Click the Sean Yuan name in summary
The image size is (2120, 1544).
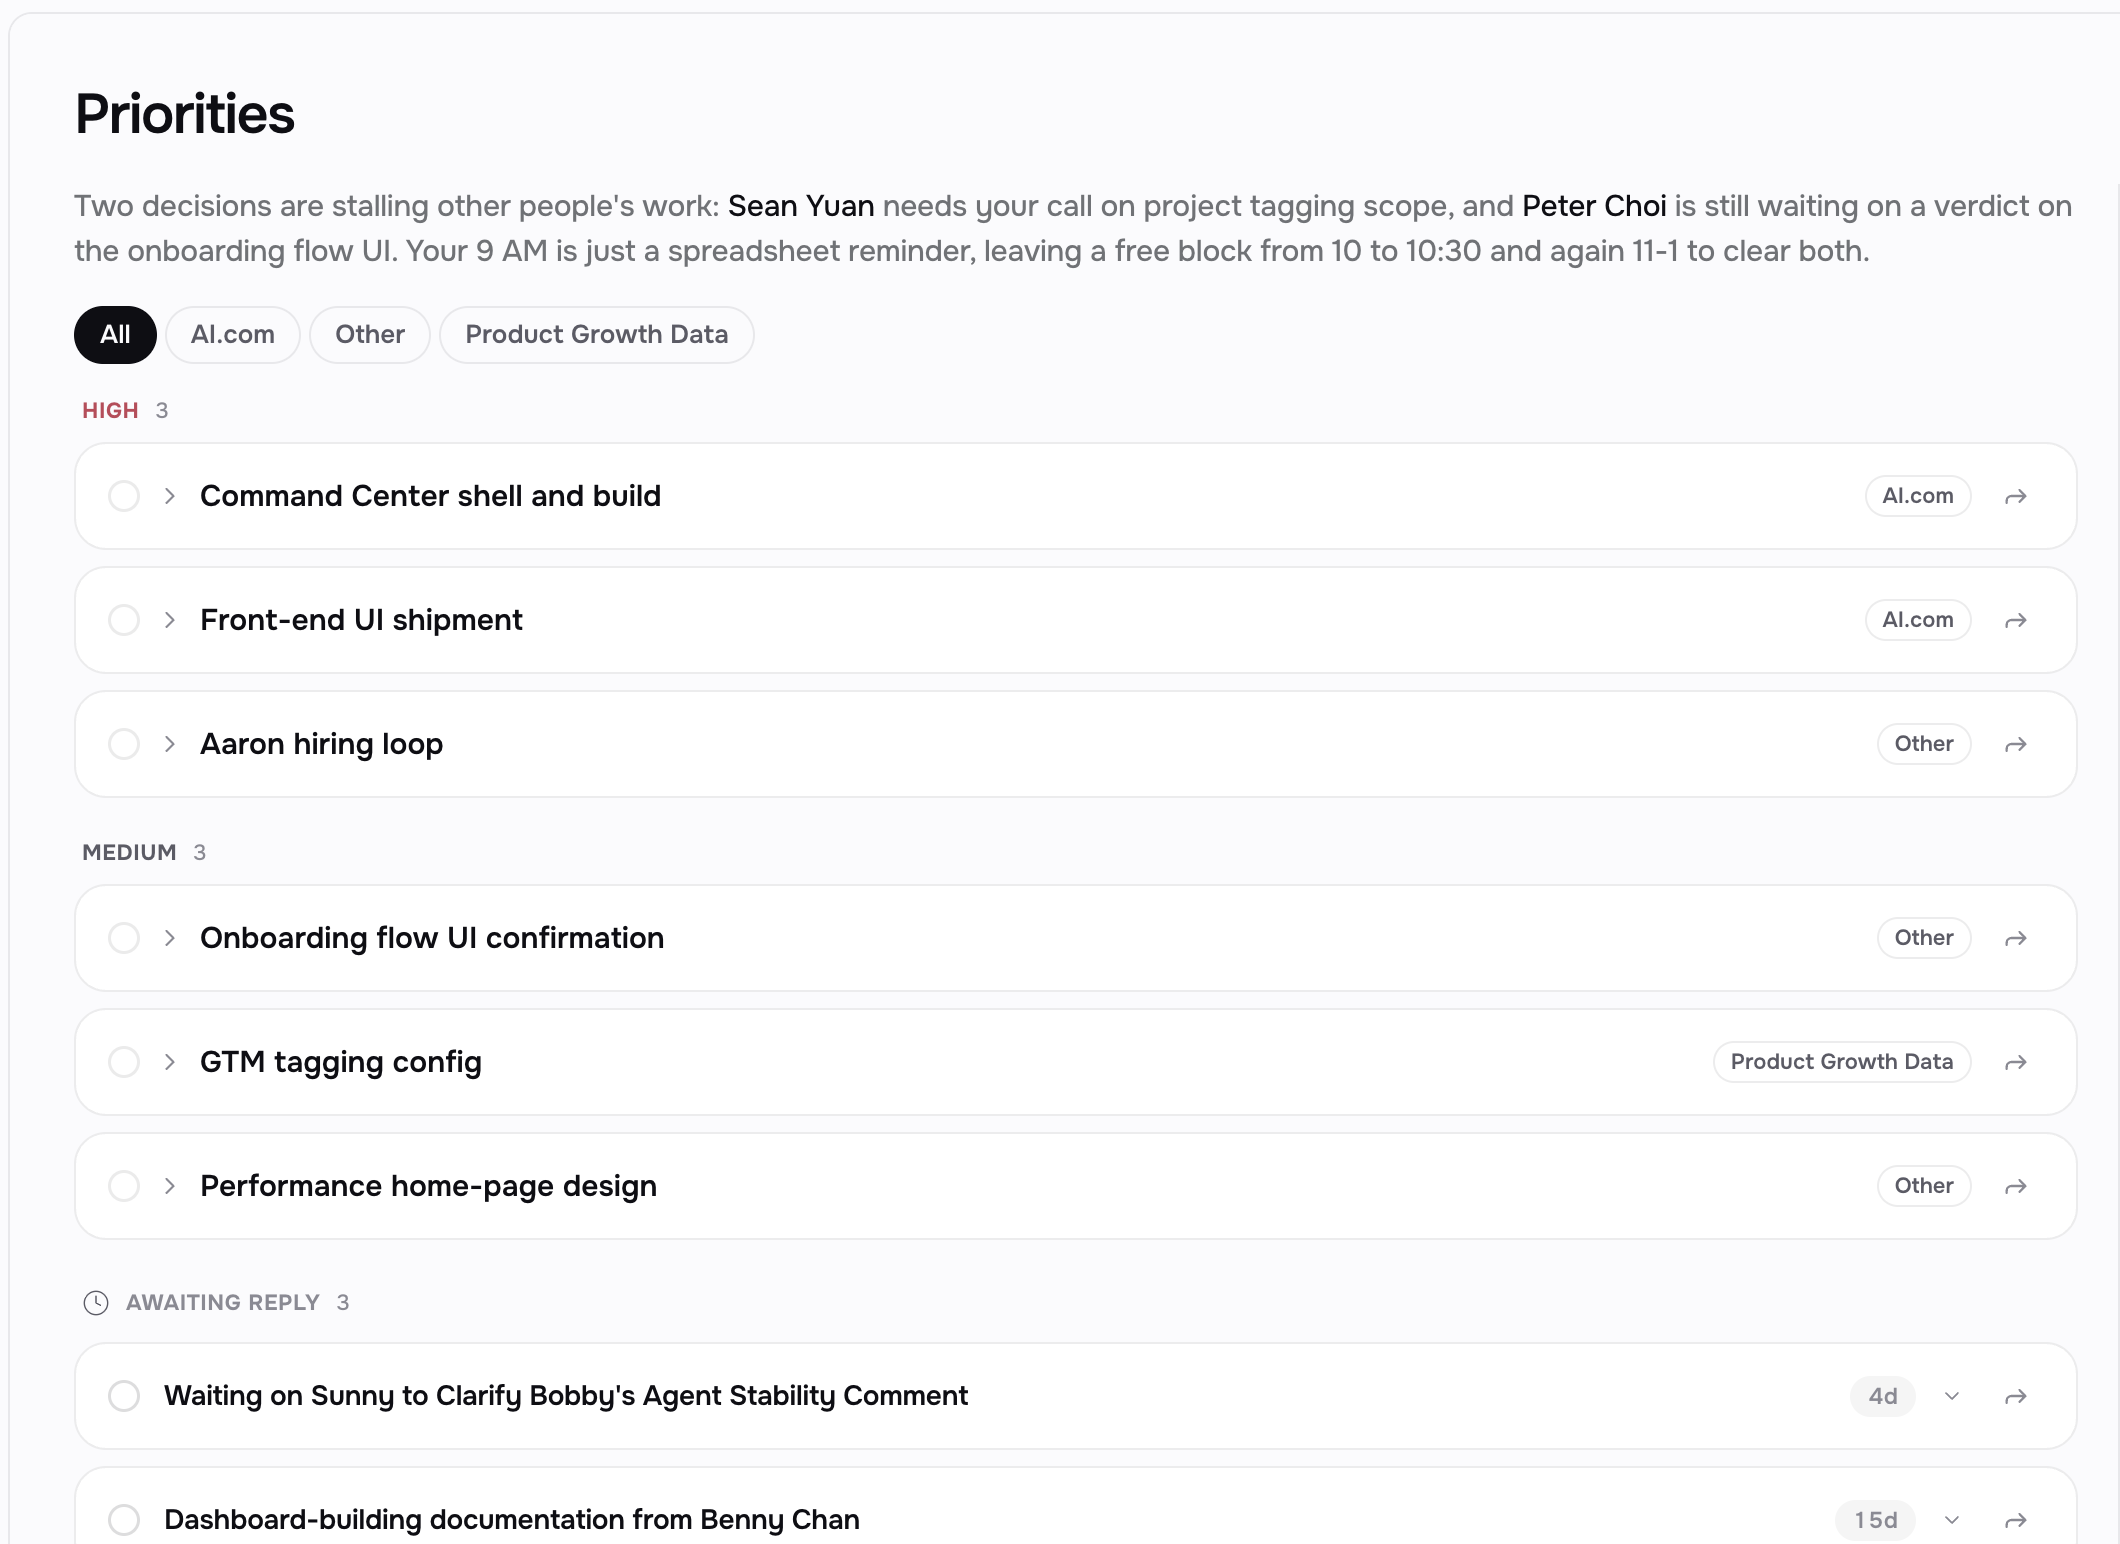[801, 206]
